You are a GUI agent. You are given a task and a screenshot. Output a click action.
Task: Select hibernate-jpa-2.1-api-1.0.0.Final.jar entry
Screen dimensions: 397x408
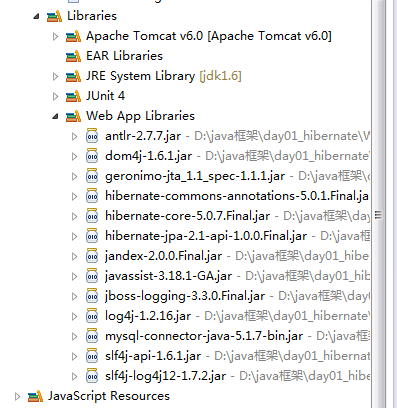206,236
